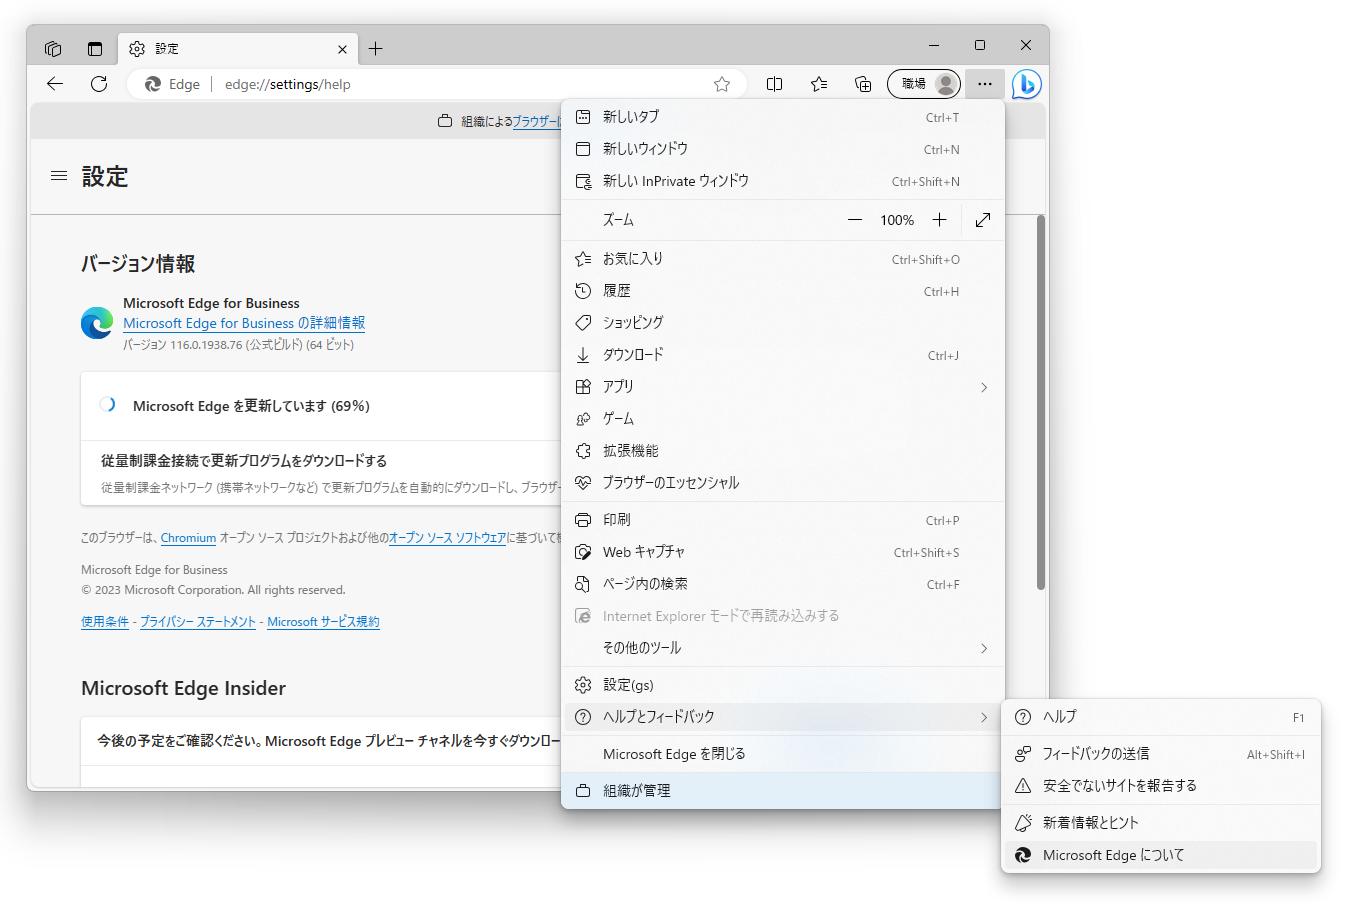This screenshot has width=1353, height=908.
Task: Open the settings hamburger menu
Action: tap(58, 176)
